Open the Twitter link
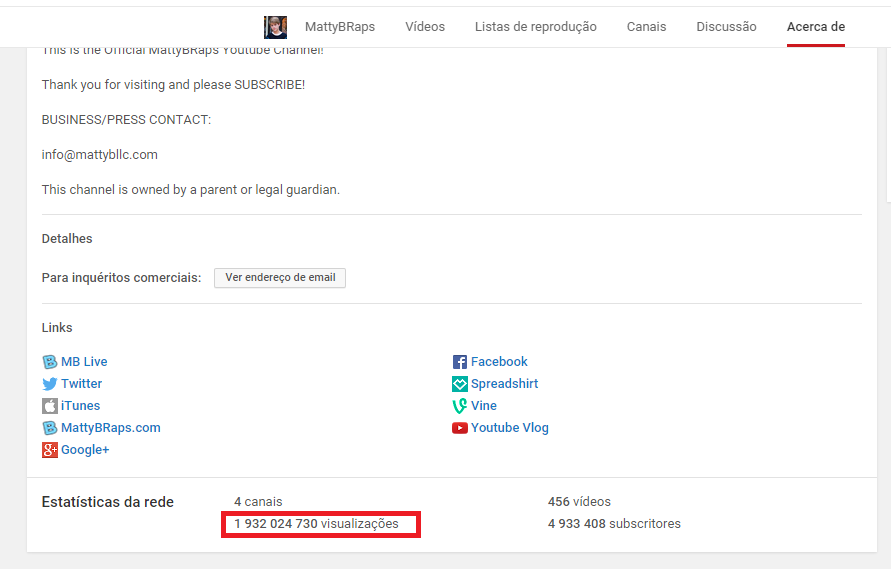 pos(81,384)
